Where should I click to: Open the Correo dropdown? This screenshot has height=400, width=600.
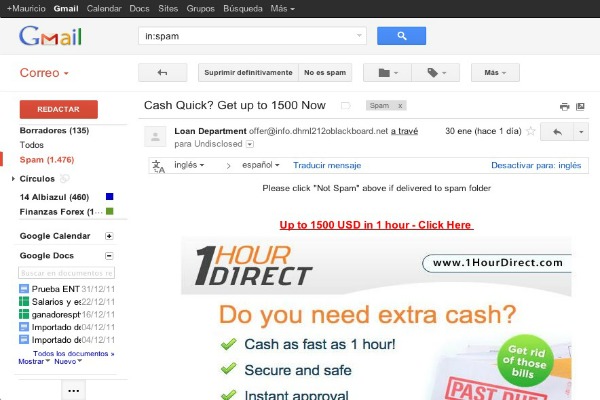pos(45,73)
